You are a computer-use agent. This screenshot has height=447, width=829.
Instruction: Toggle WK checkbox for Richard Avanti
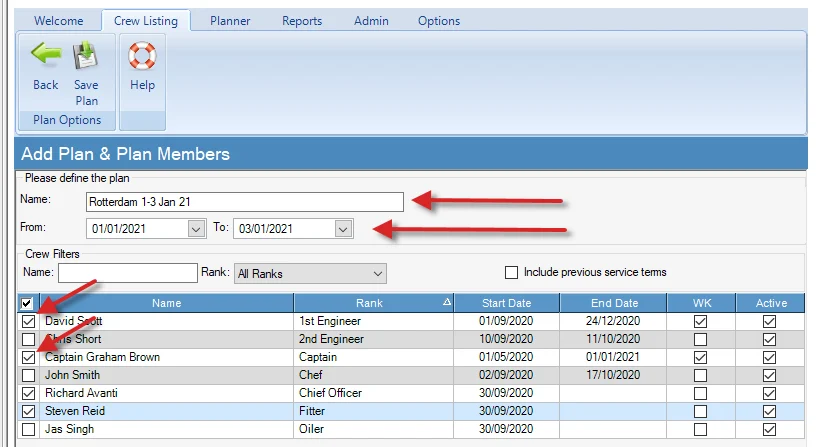pos(700,393)
